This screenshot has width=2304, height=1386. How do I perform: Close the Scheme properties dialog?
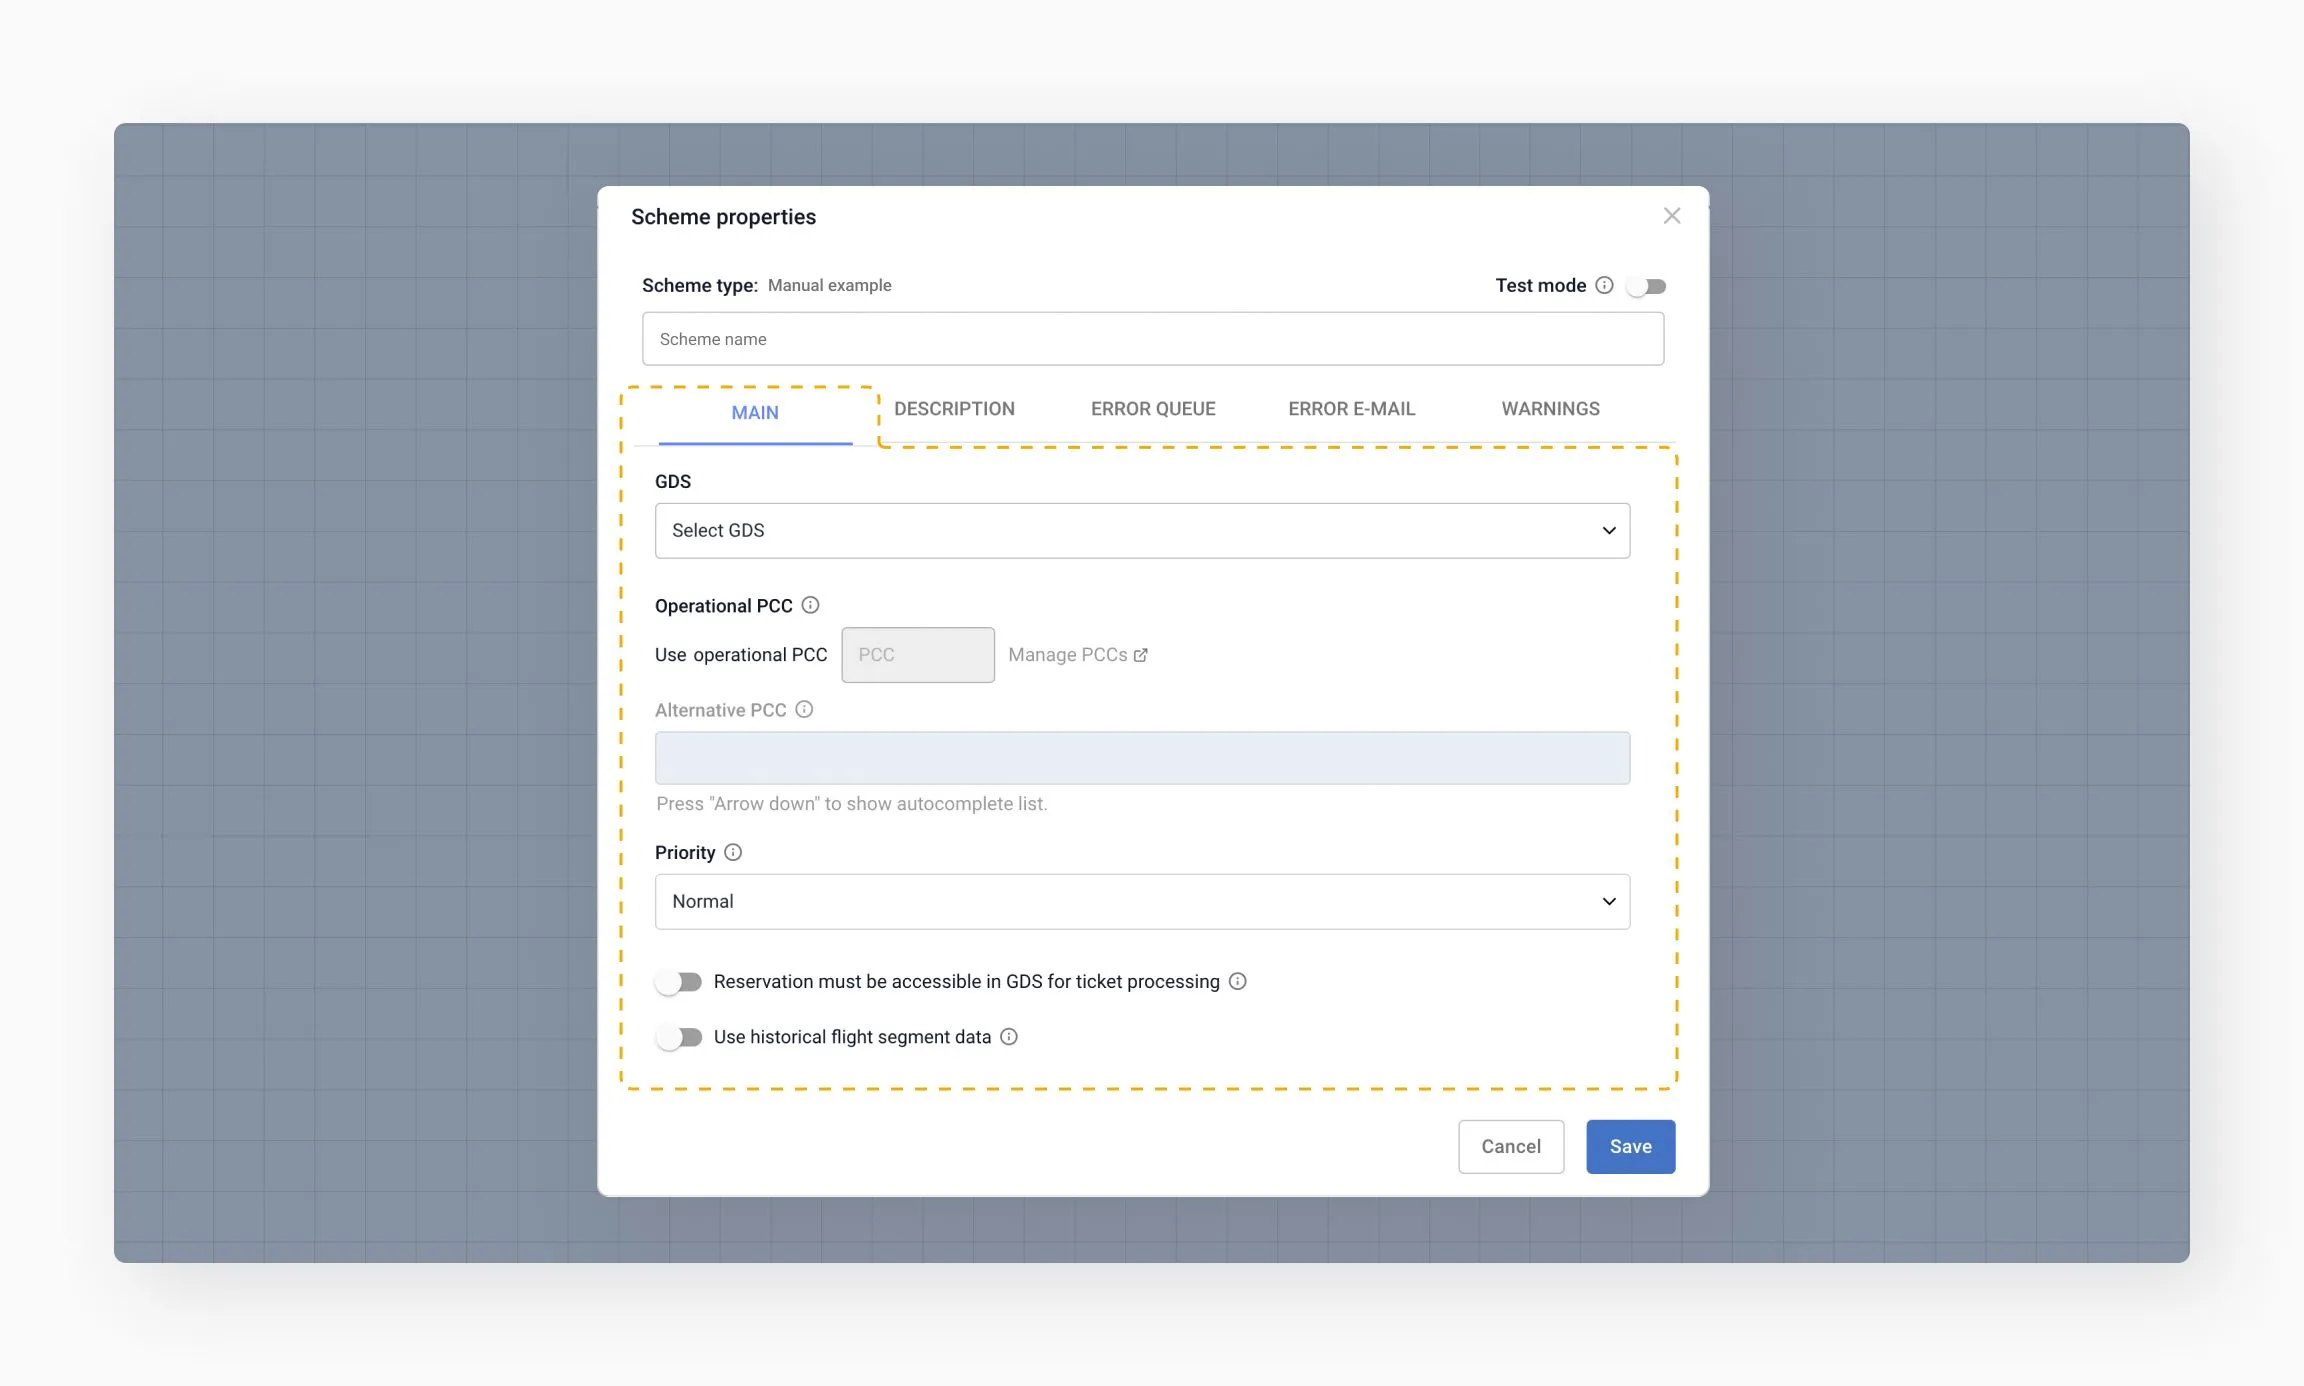point(1671,216)
